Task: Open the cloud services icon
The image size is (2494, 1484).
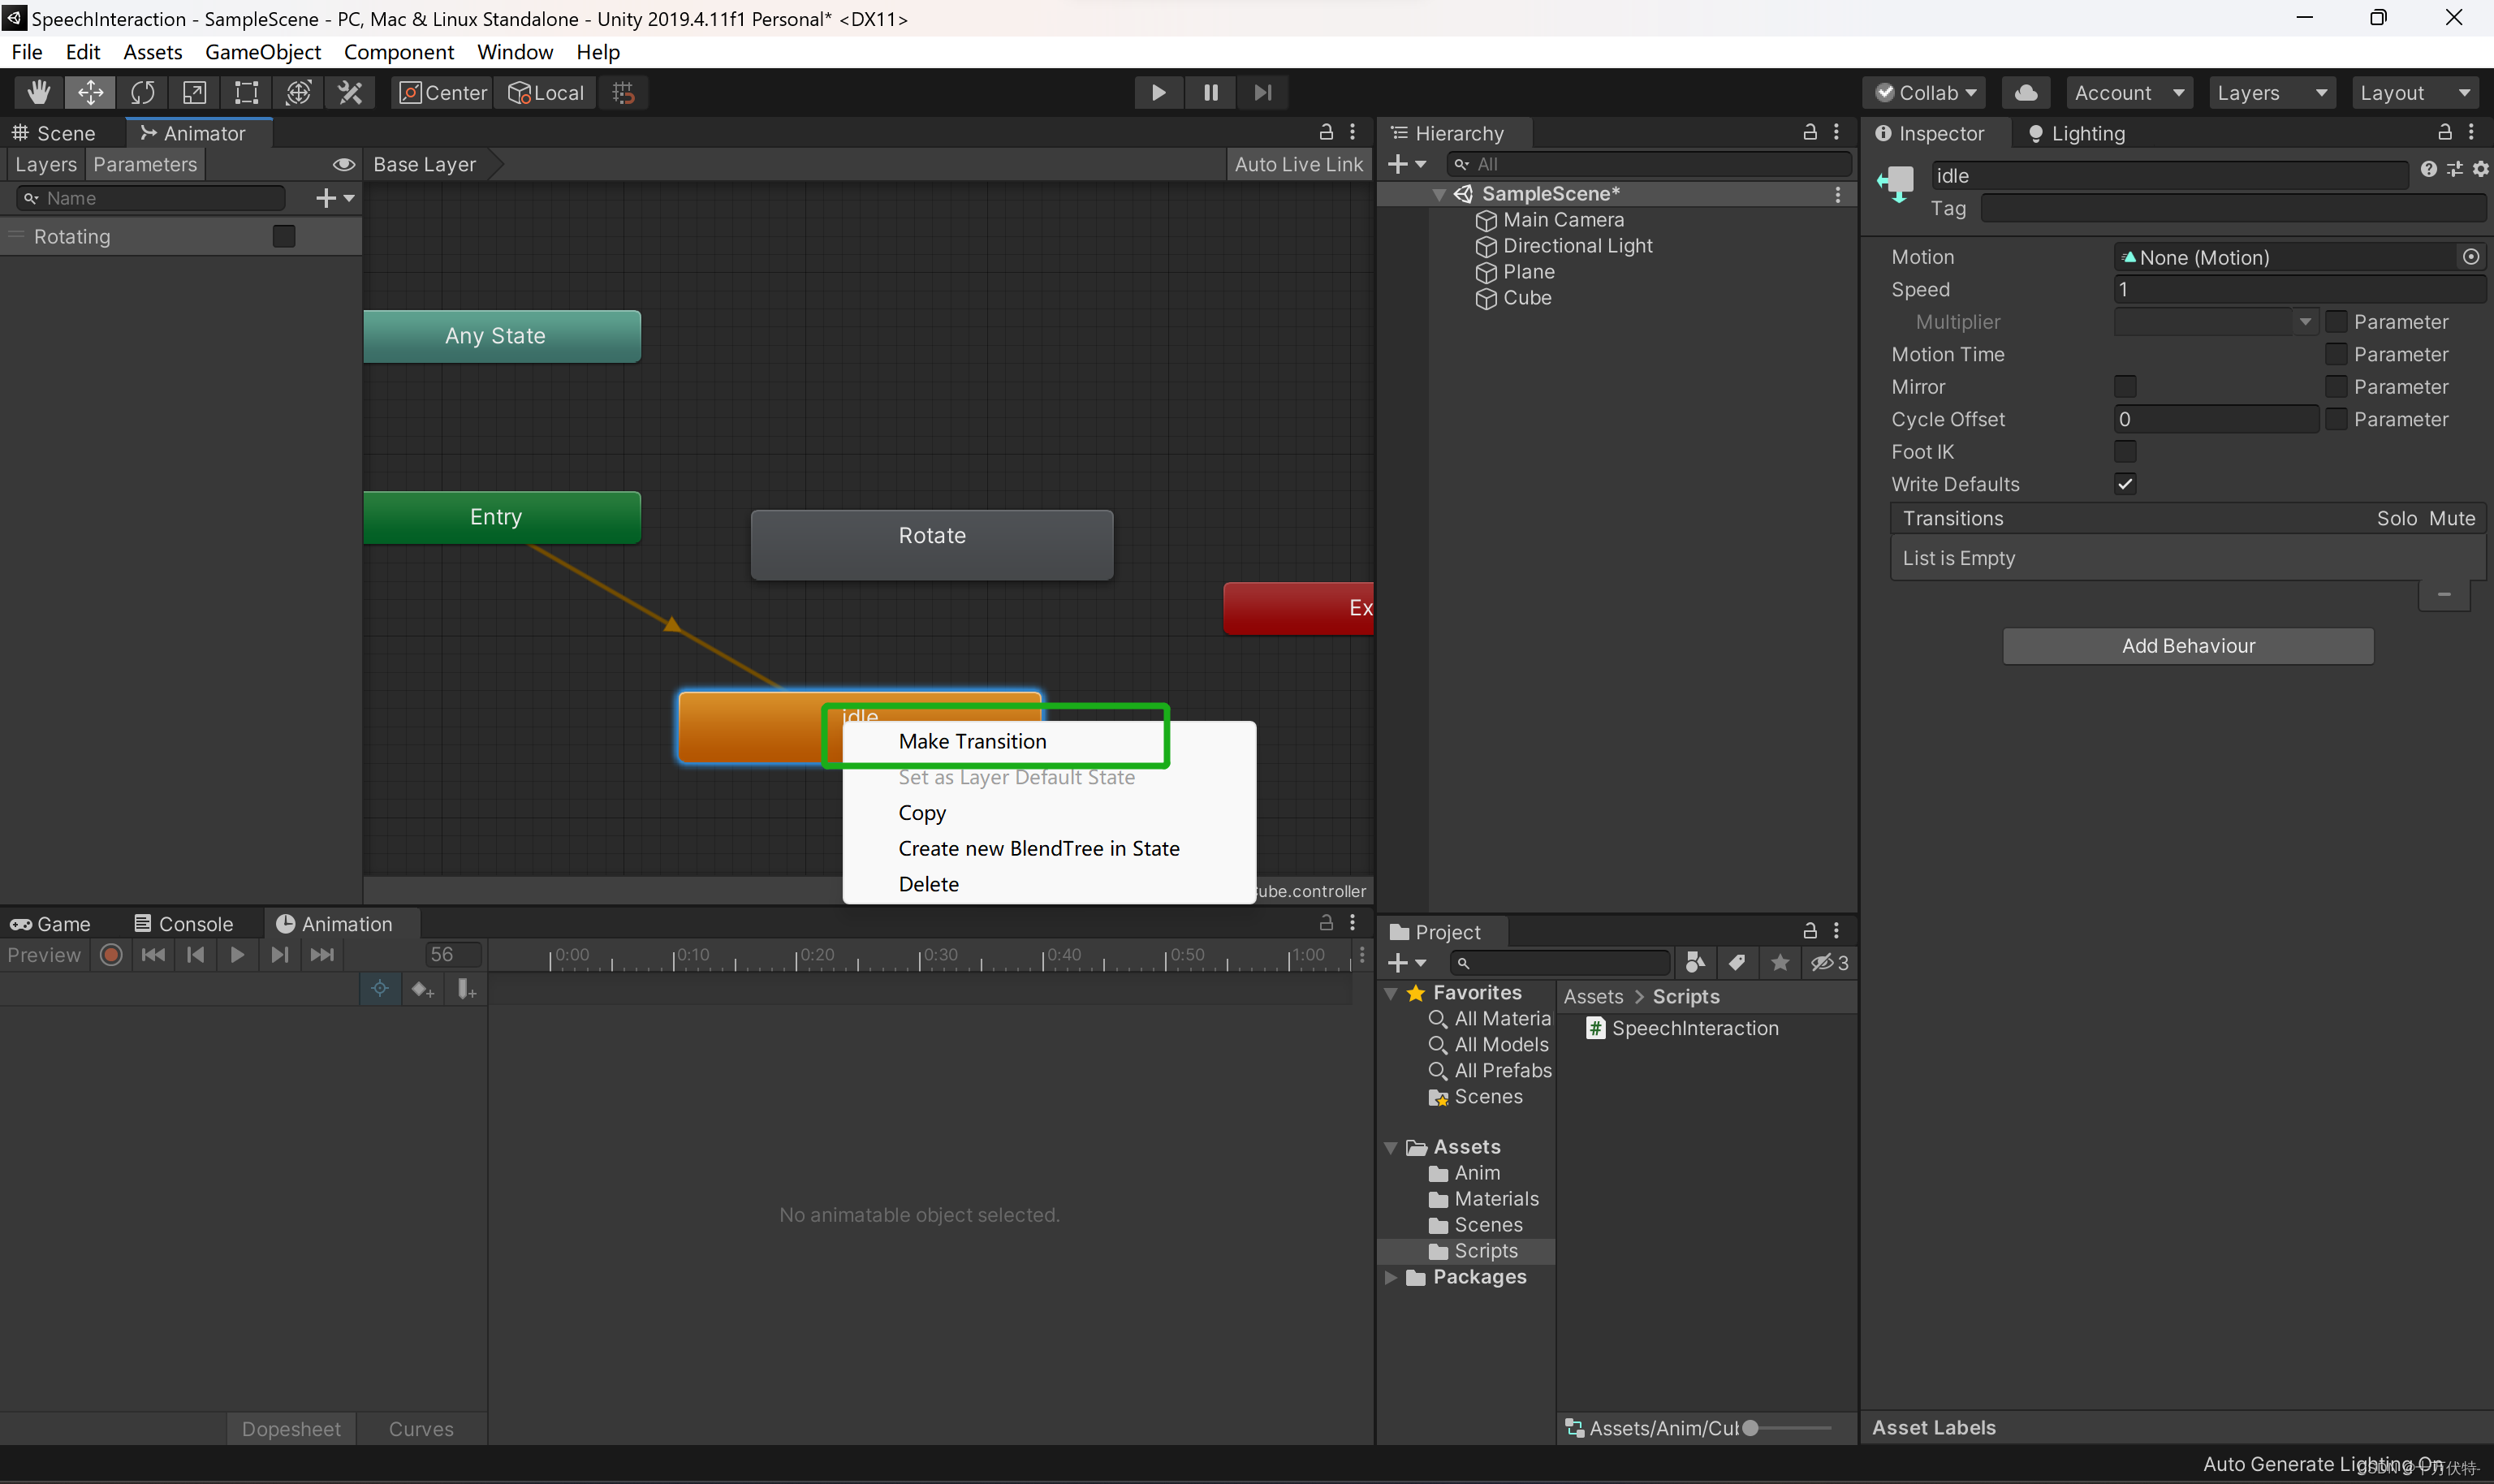Action: pyautogui.click(x=2026, y=93)
